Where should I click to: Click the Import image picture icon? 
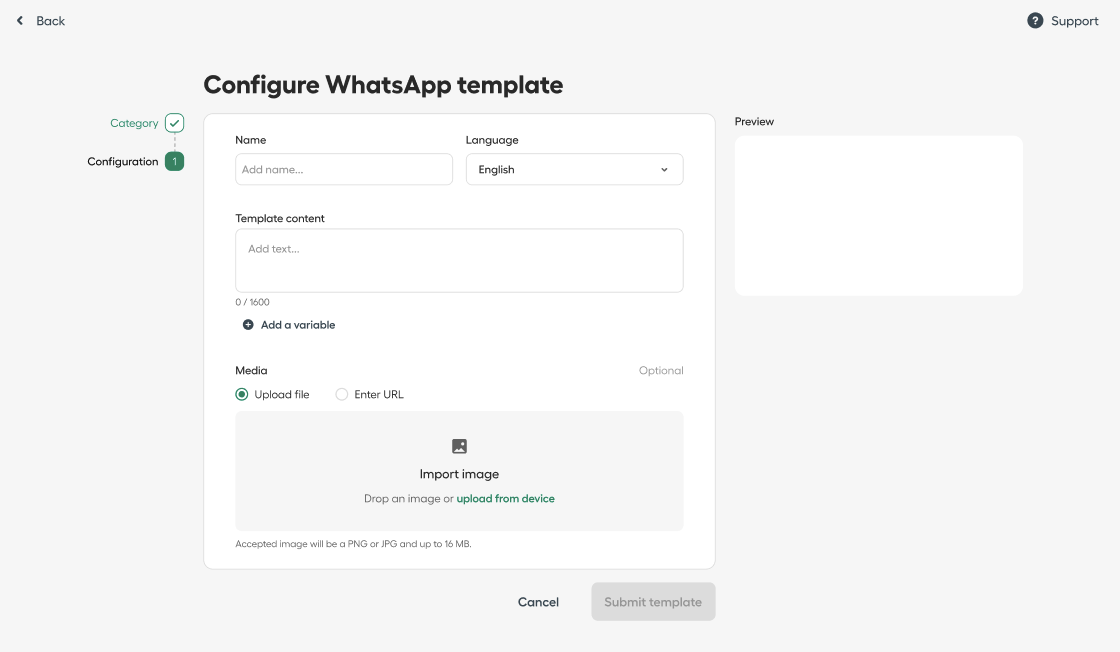(x=459, y=446)
